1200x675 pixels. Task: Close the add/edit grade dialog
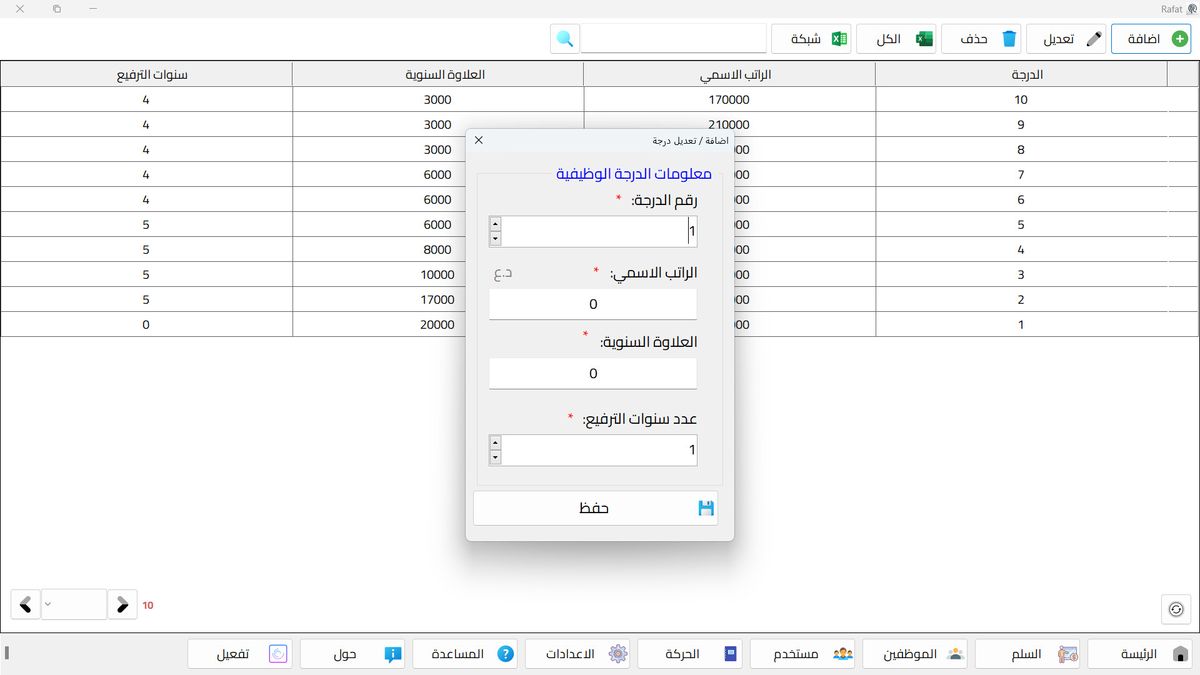[479, 140]
